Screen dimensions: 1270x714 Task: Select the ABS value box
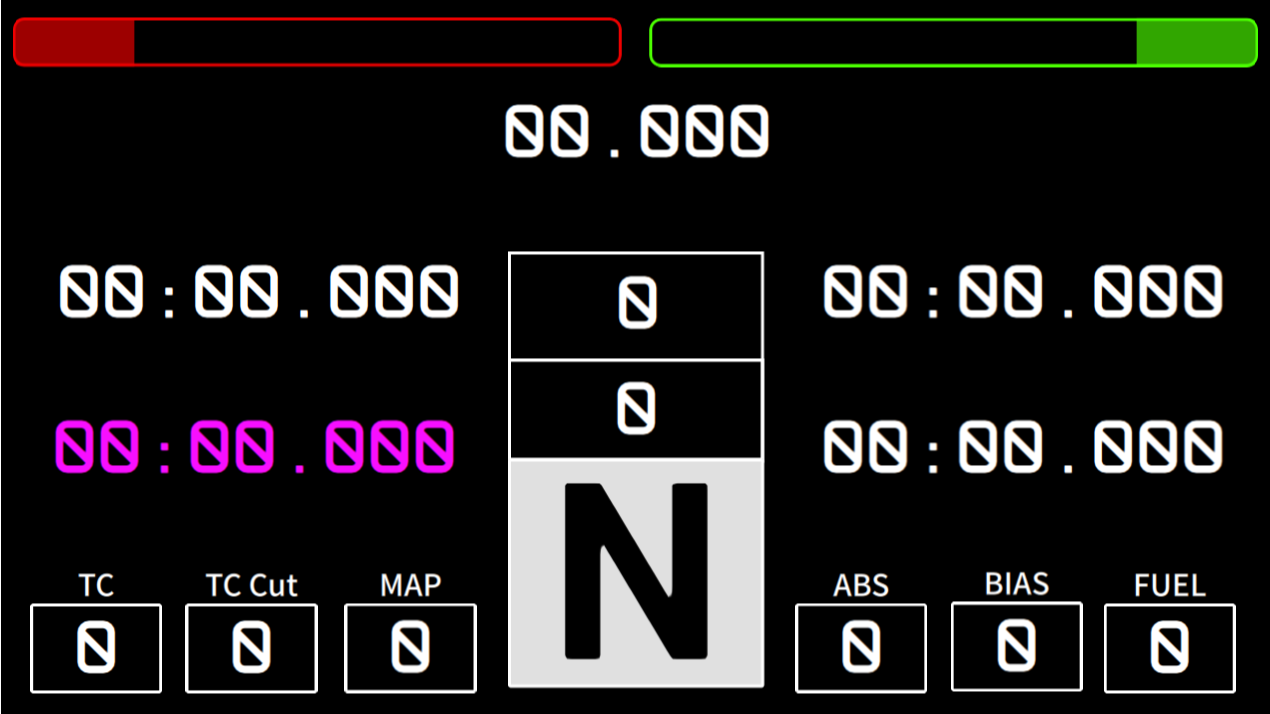coord(861,648)
